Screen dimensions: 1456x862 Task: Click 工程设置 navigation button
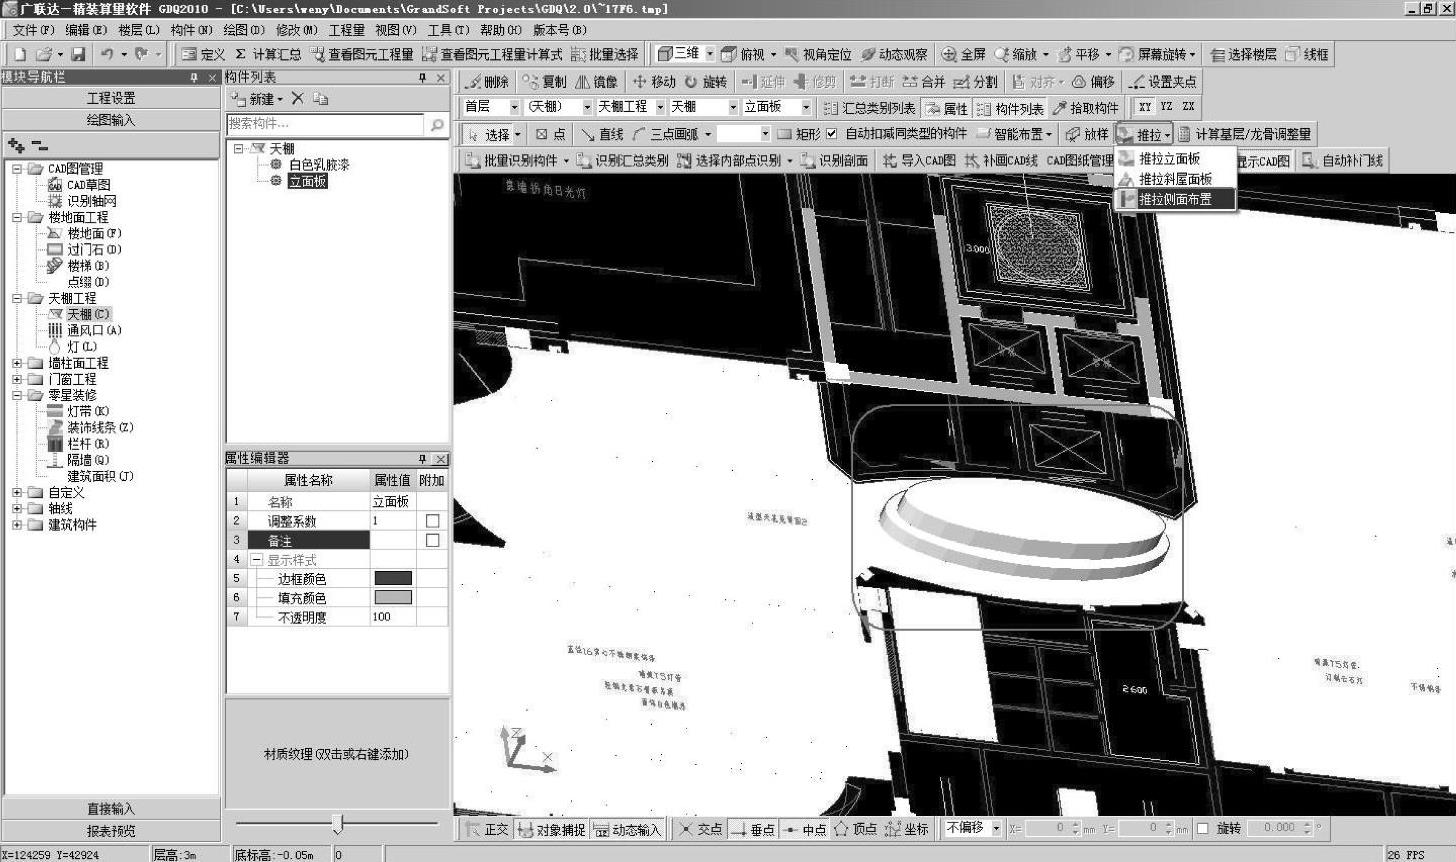(x=110, y=98)
